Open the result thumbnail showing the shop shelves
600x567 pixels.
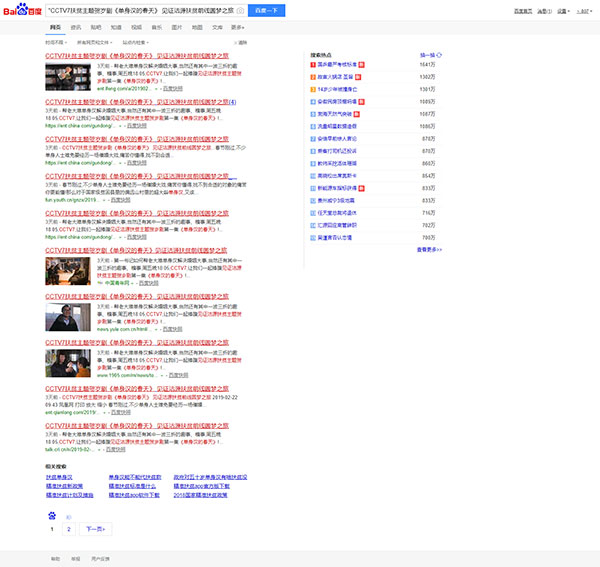pyautogui.click(x=68, y=77)
